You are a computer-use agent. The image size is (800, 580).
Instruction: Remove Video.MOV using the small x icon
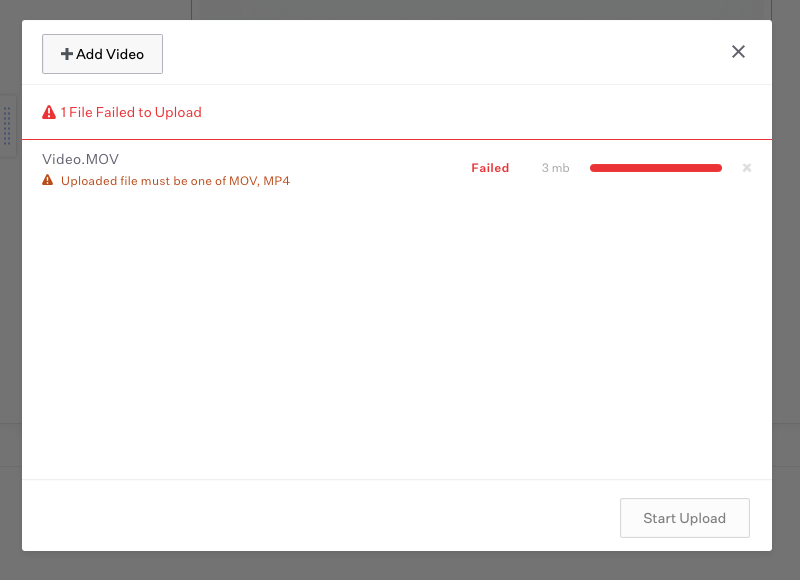coord(747,168)
